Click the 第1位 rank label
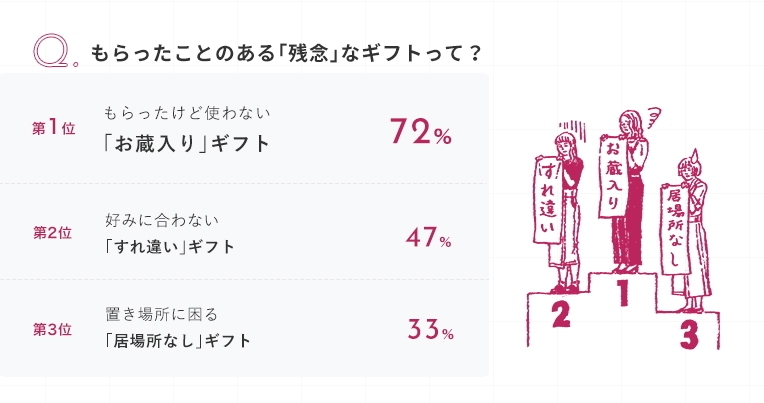Image resolution: width=764 pixels, height=403 pixels. (52, 129)
